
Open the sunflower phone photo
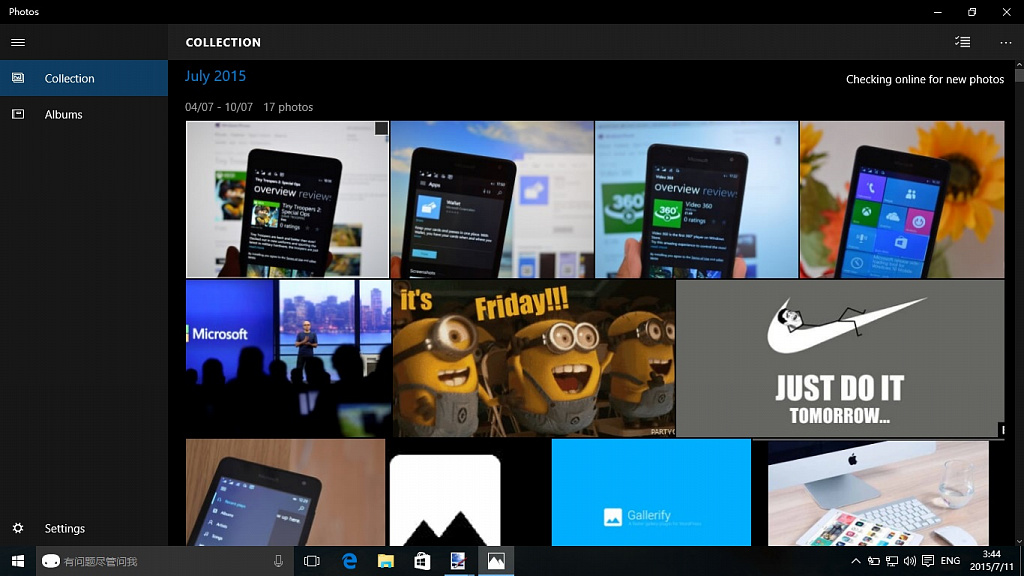point(902,199)
